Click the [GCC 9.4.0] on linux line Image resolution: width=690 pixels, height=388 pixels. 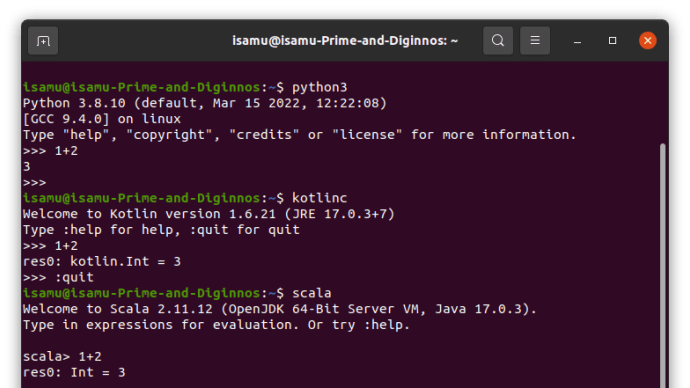pos(102,119)
